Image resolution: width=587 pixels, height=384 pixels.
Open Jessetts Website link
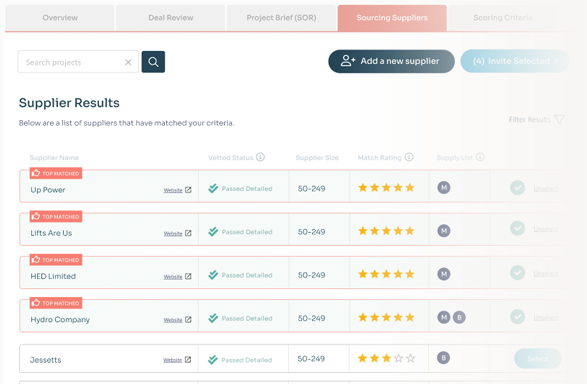[x=172, y=360]
